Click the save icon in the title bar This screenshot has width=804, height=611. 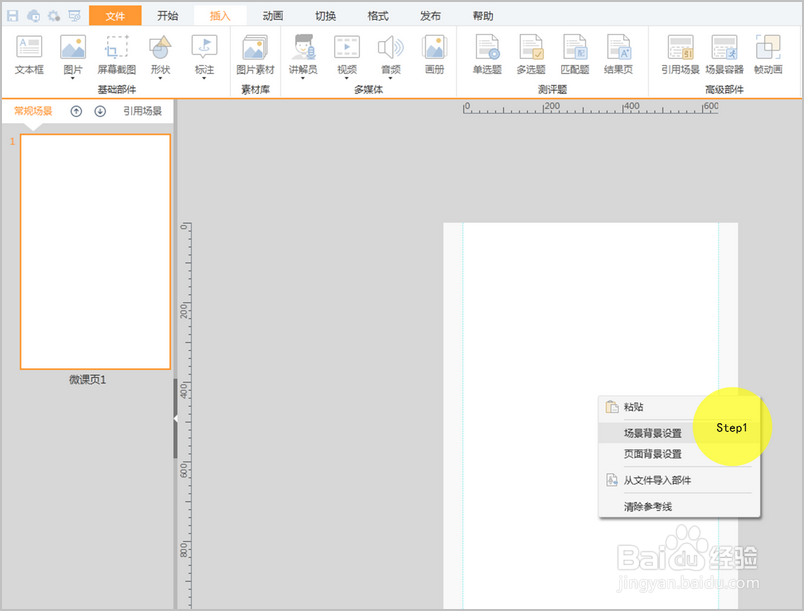pos(12,16)
